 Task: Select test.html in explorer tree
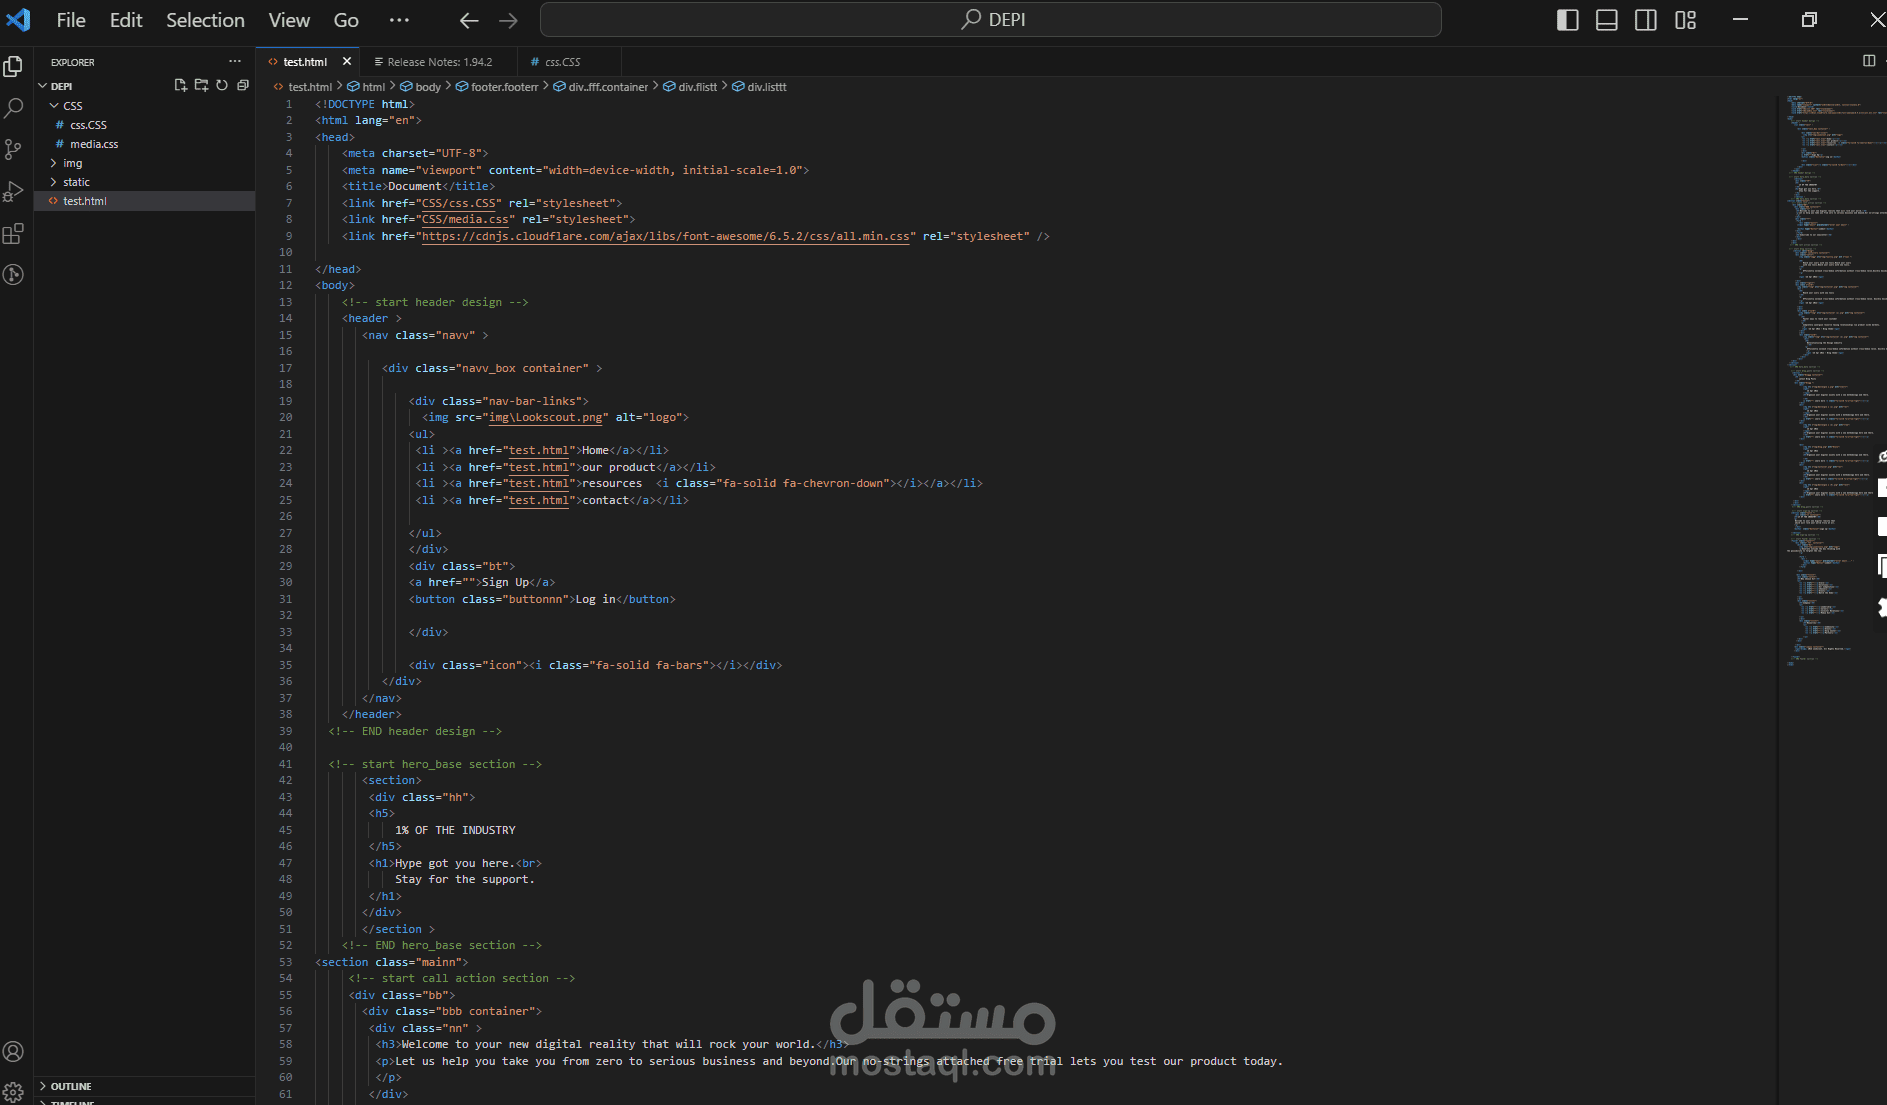[145, 200]
